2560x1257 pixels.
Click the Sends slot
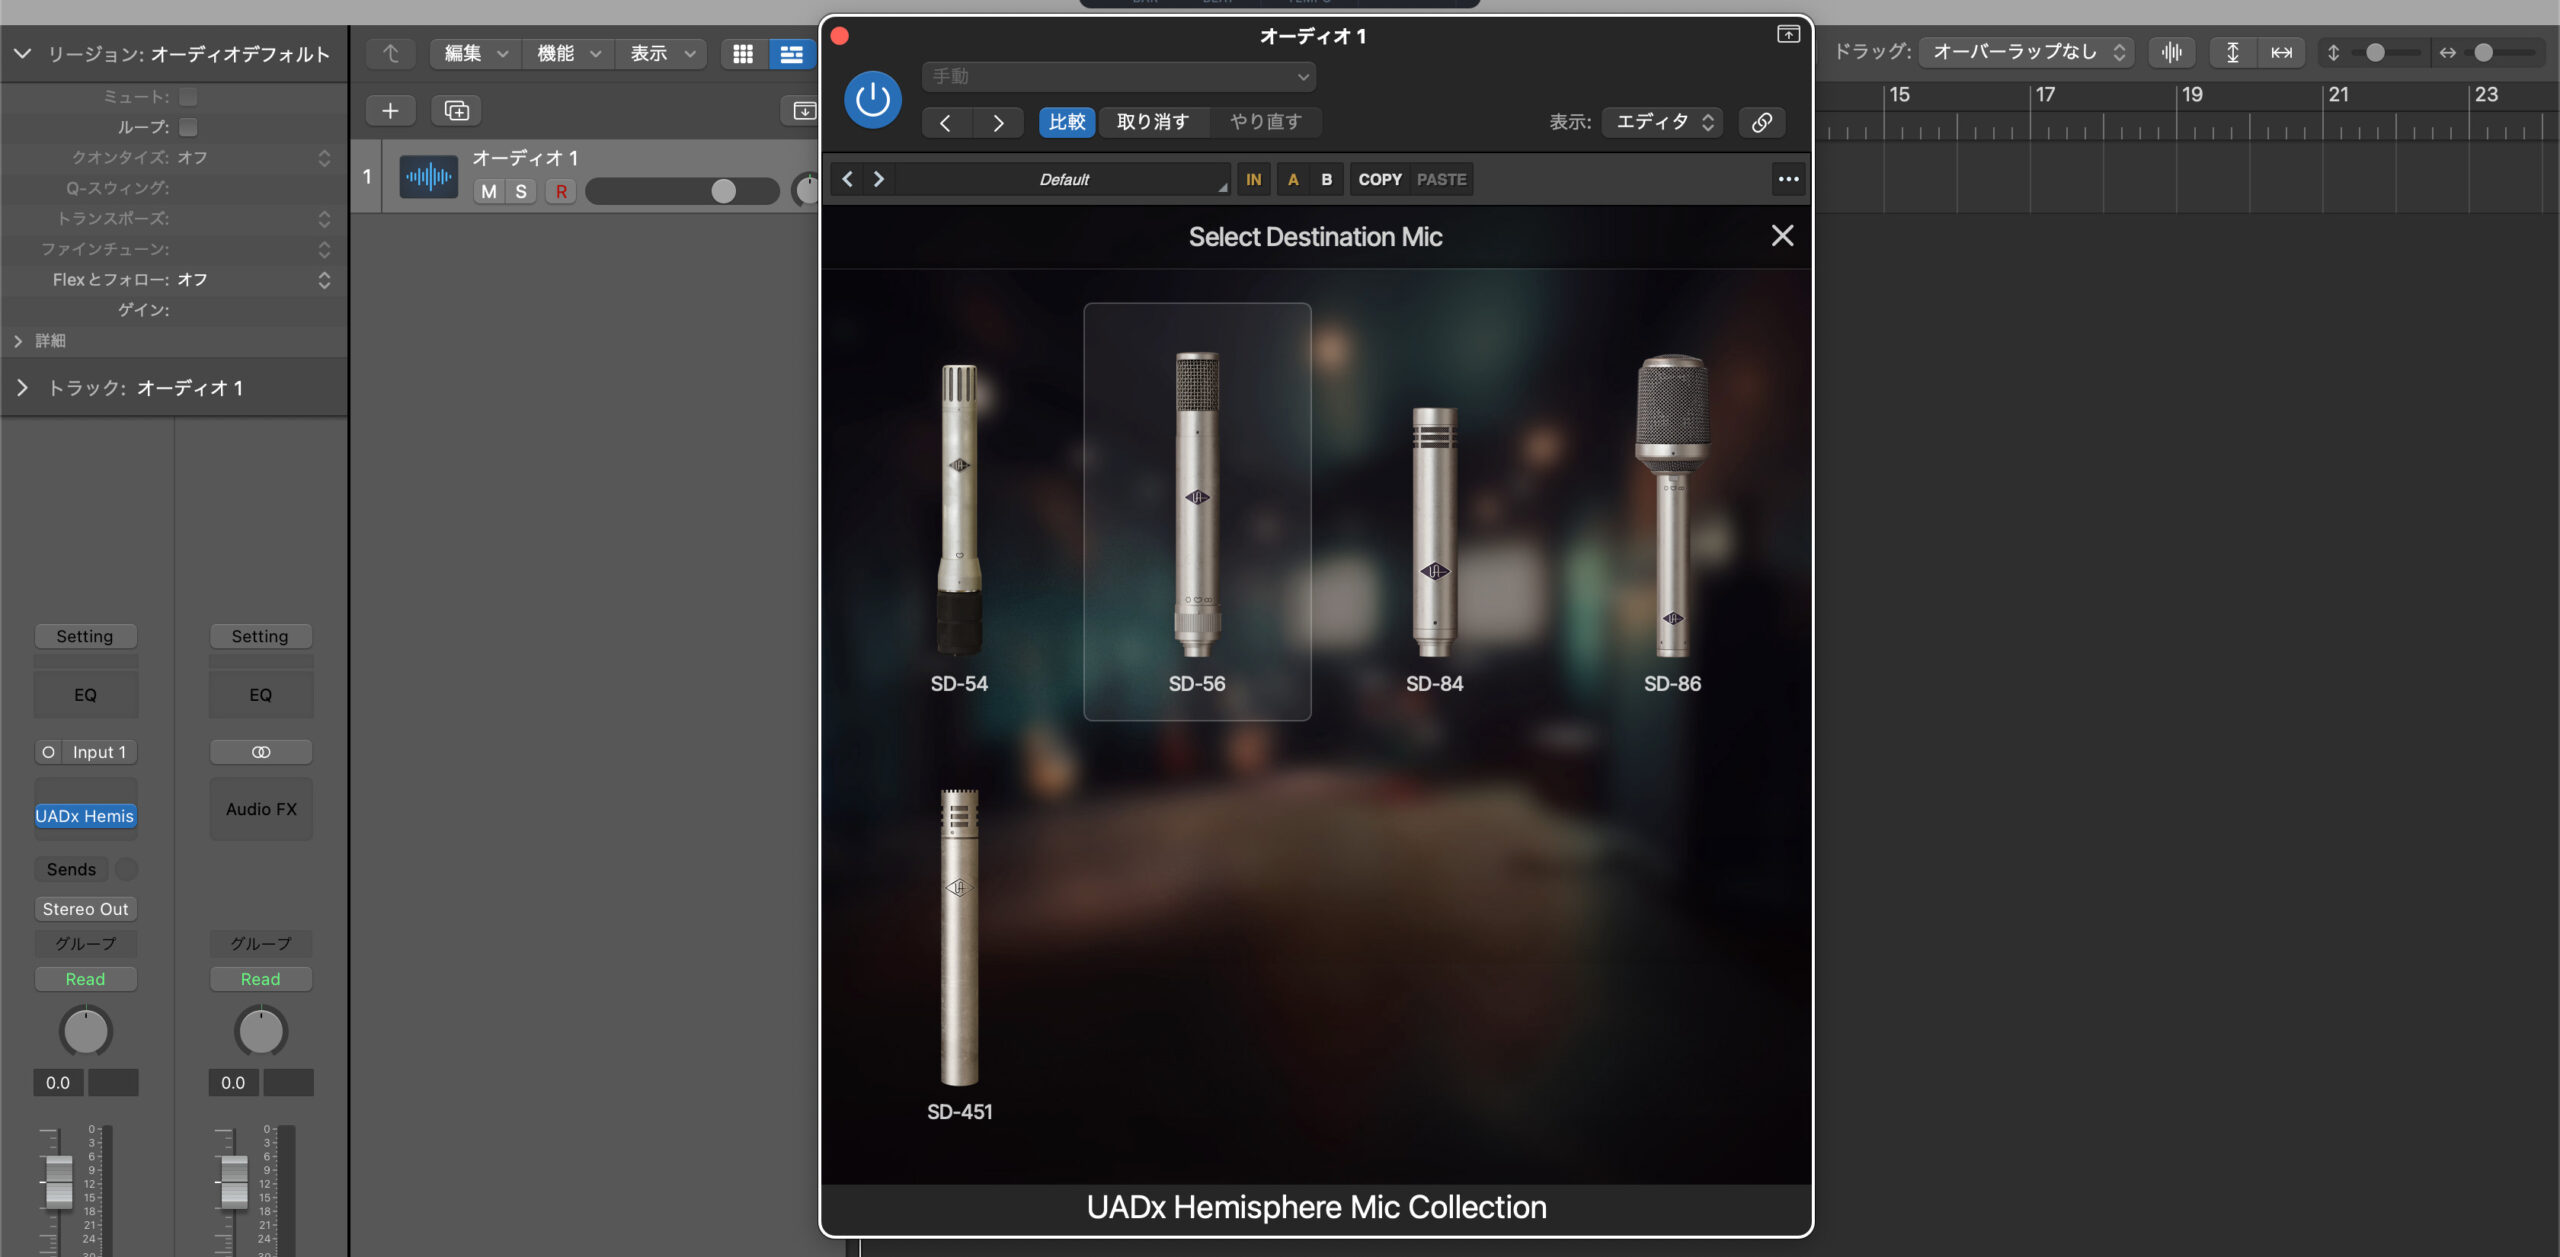pyautogui.click(x=71, y=869)
